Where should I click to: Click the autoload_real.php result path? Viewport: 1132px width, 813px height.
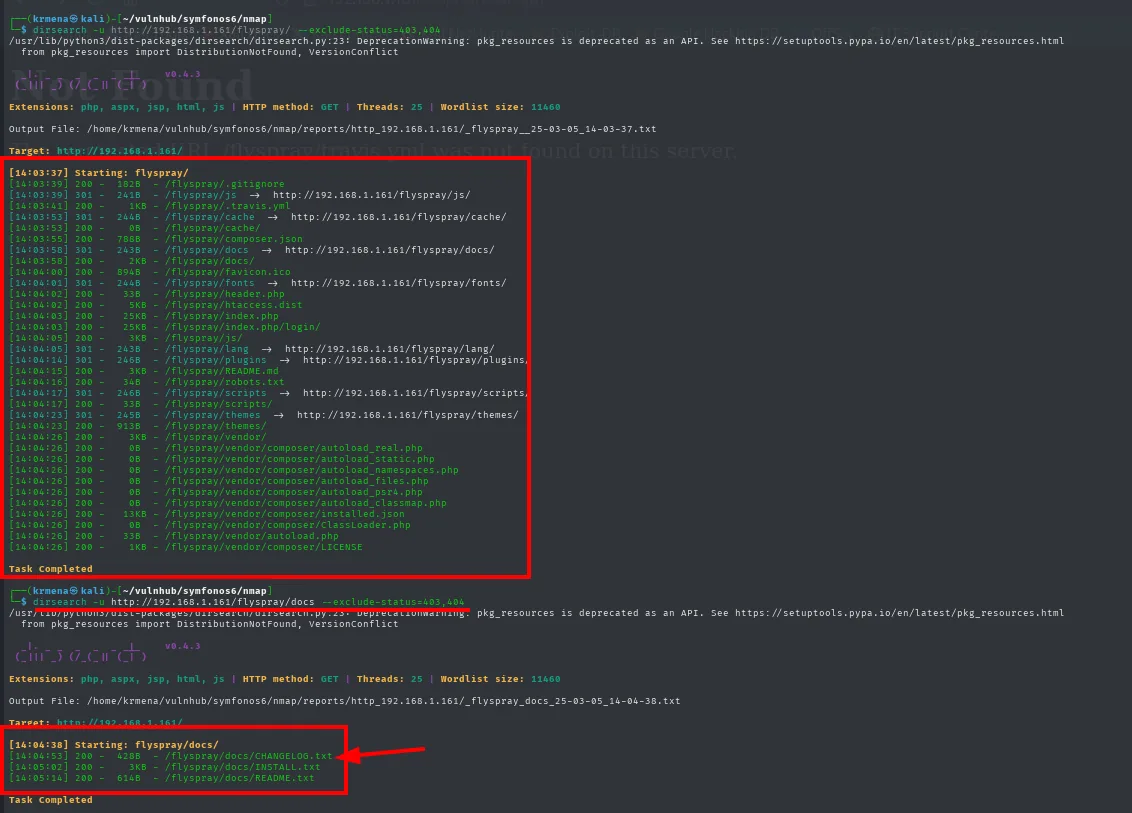point(294,448)
